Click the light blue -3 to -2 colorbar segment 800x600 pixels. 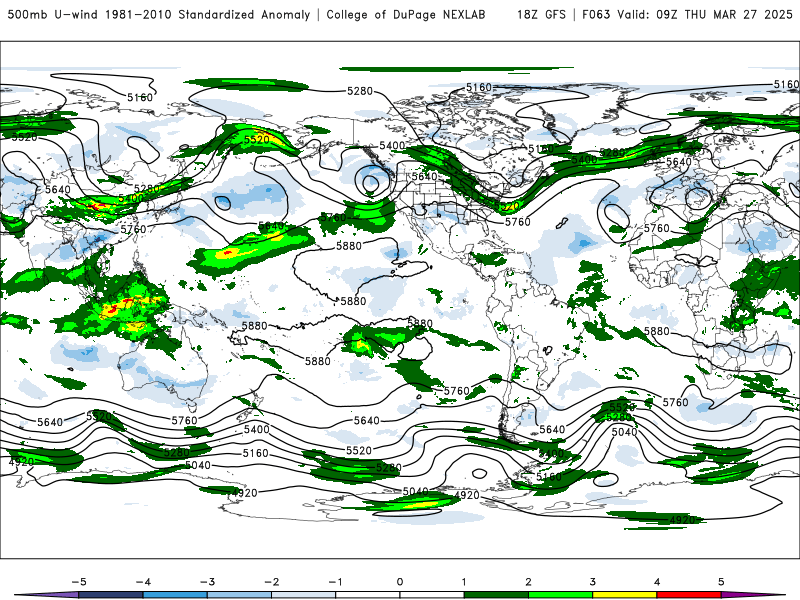click(x=239, y=595)
